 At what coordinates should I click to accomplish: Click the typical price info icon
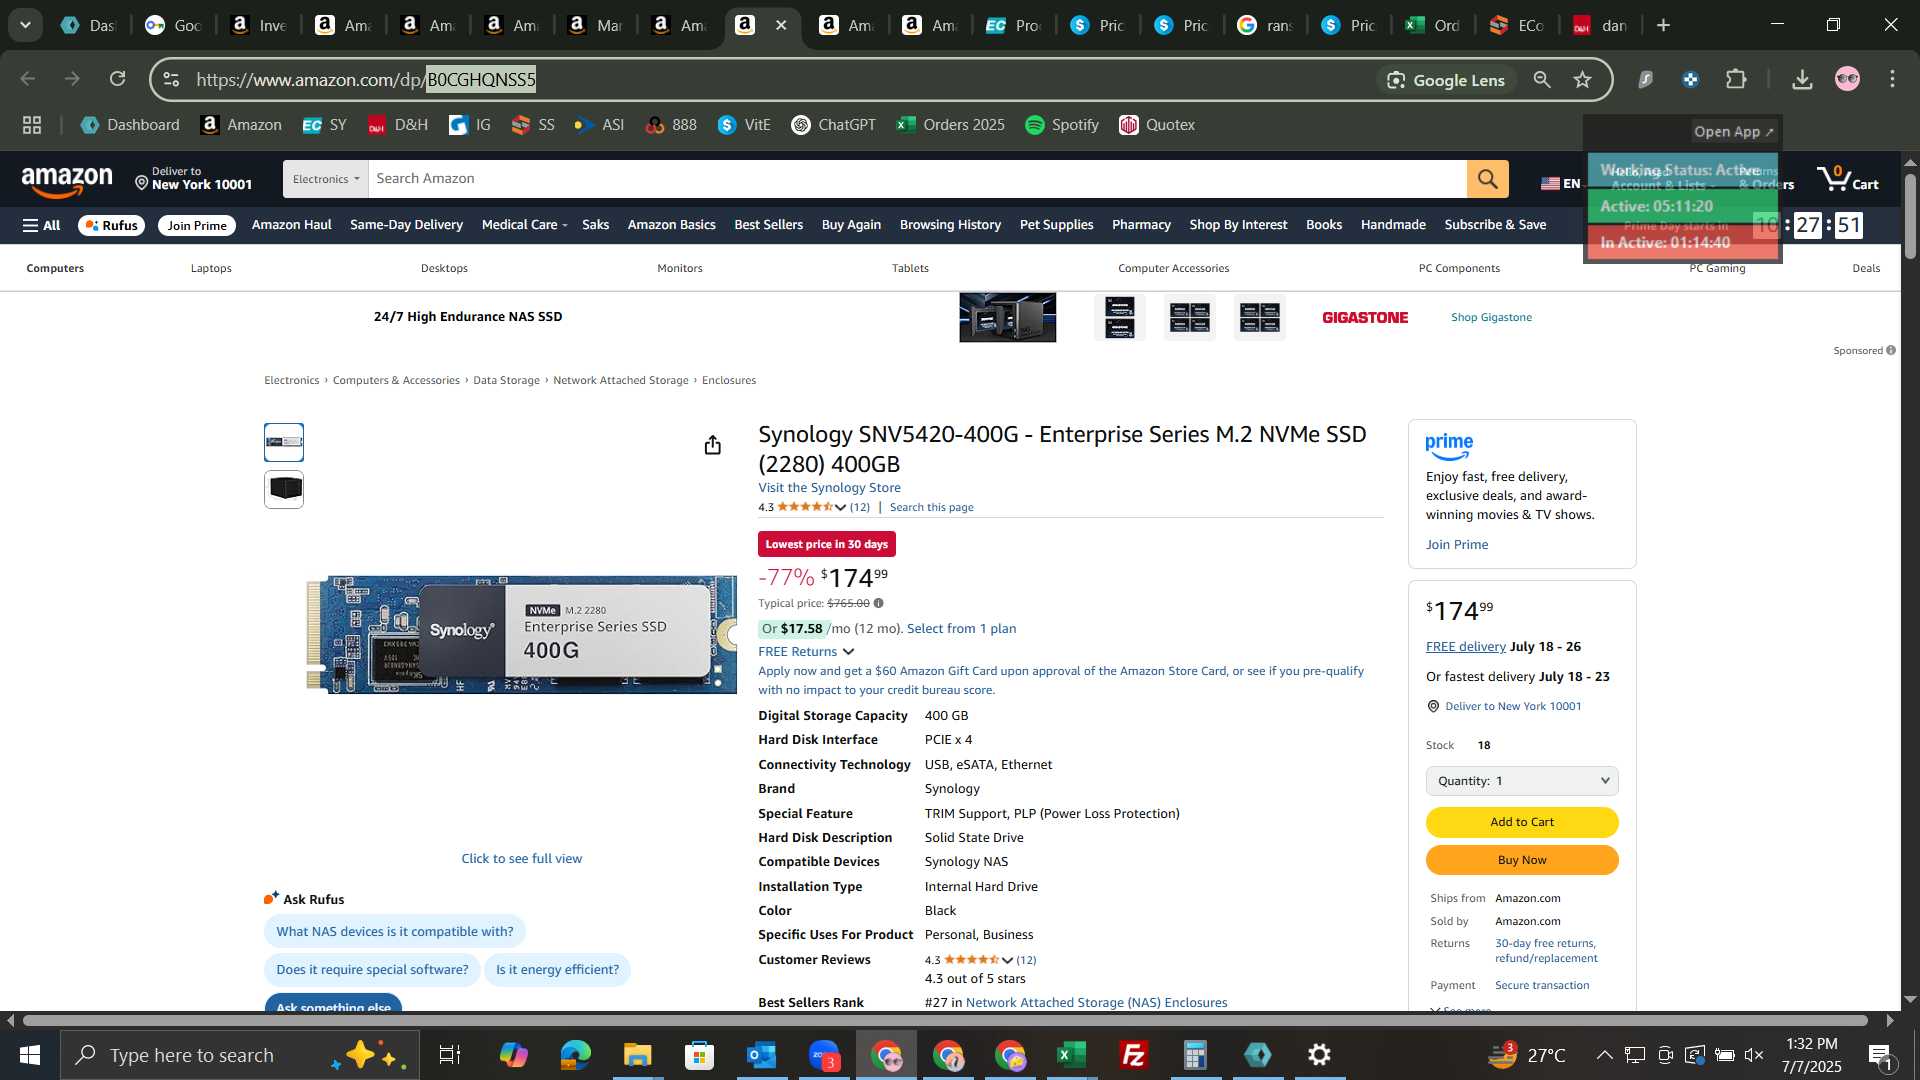point(878,604)
